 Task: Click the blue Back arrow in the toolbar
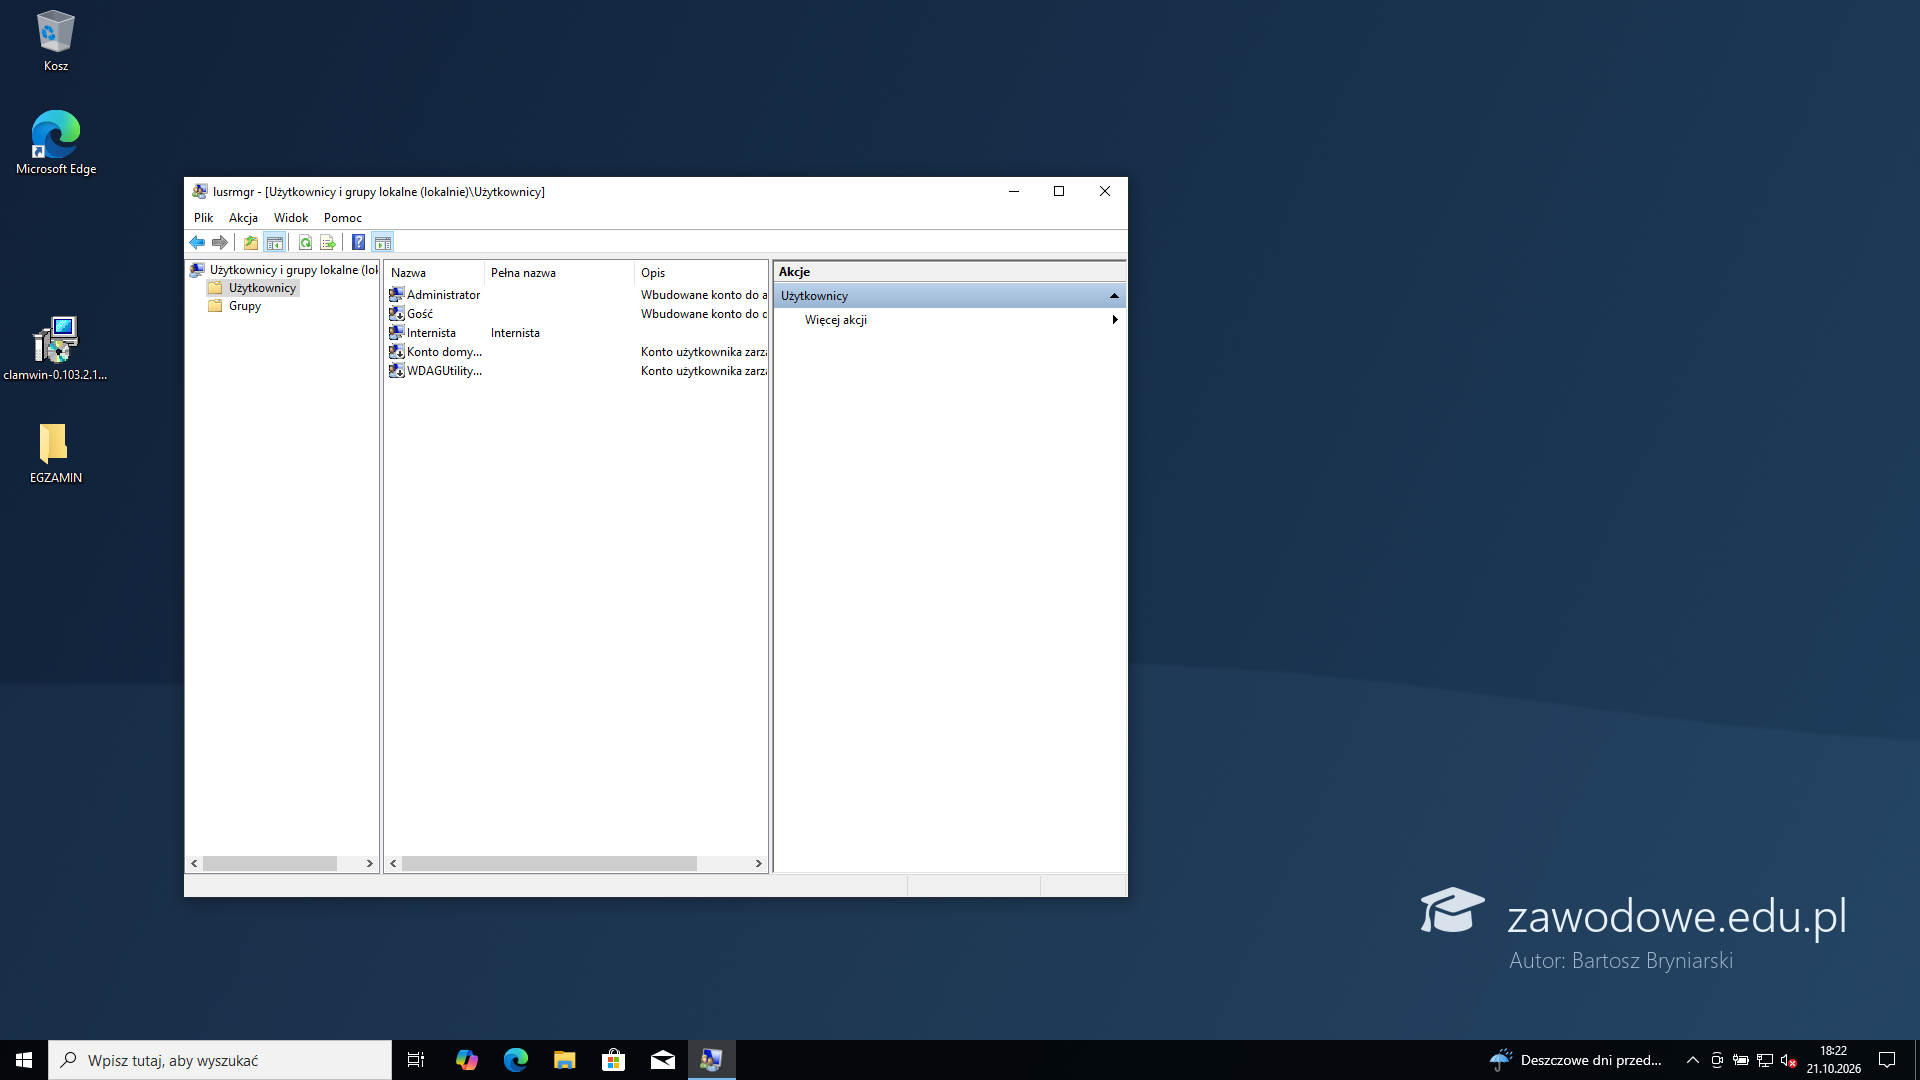click(197, 242)
